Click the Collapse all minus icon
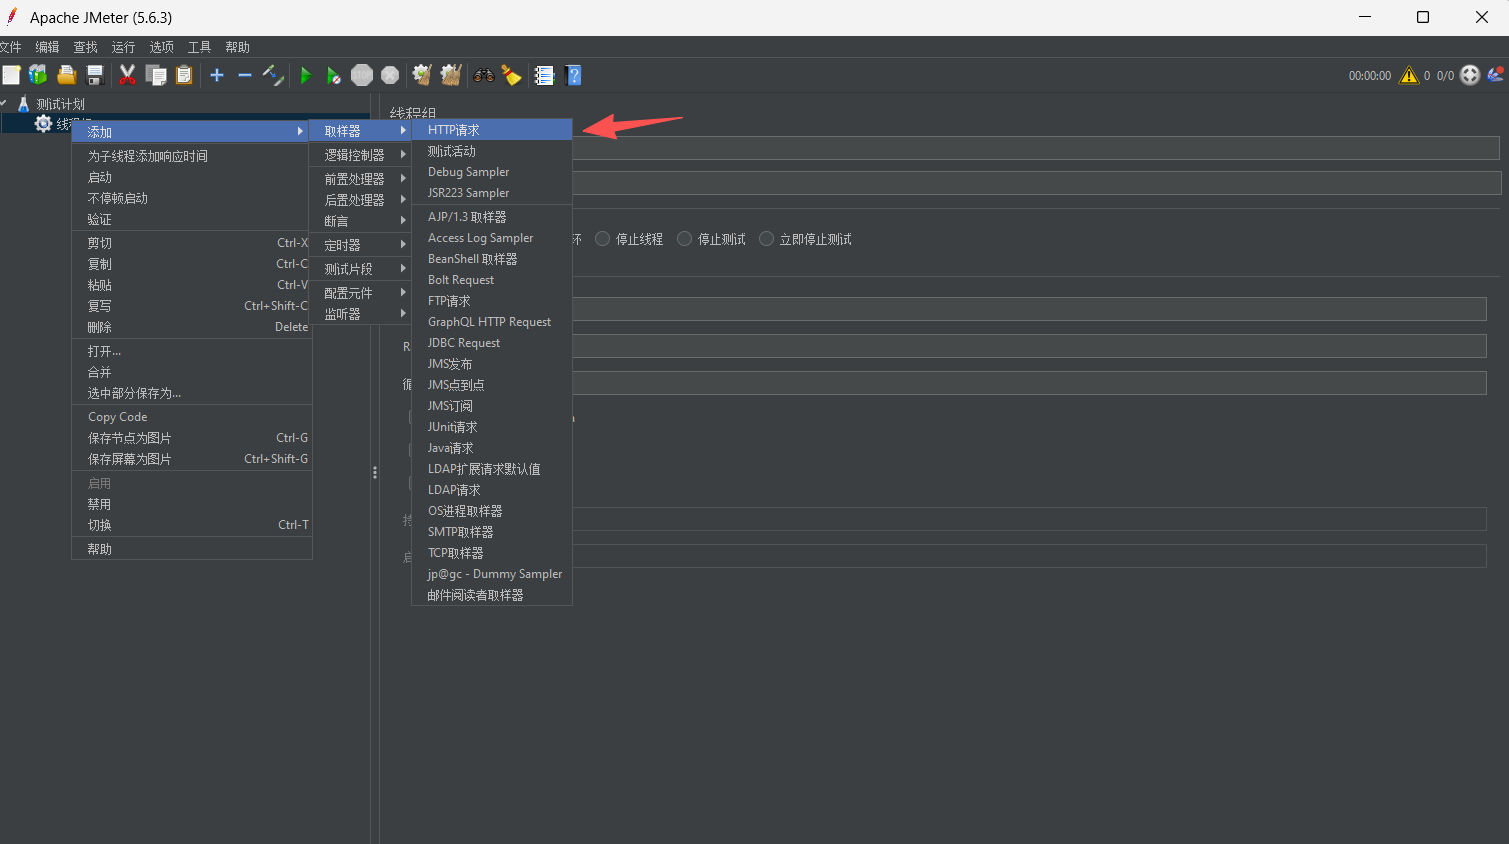Screen dimensions: 1509x844 245,75
